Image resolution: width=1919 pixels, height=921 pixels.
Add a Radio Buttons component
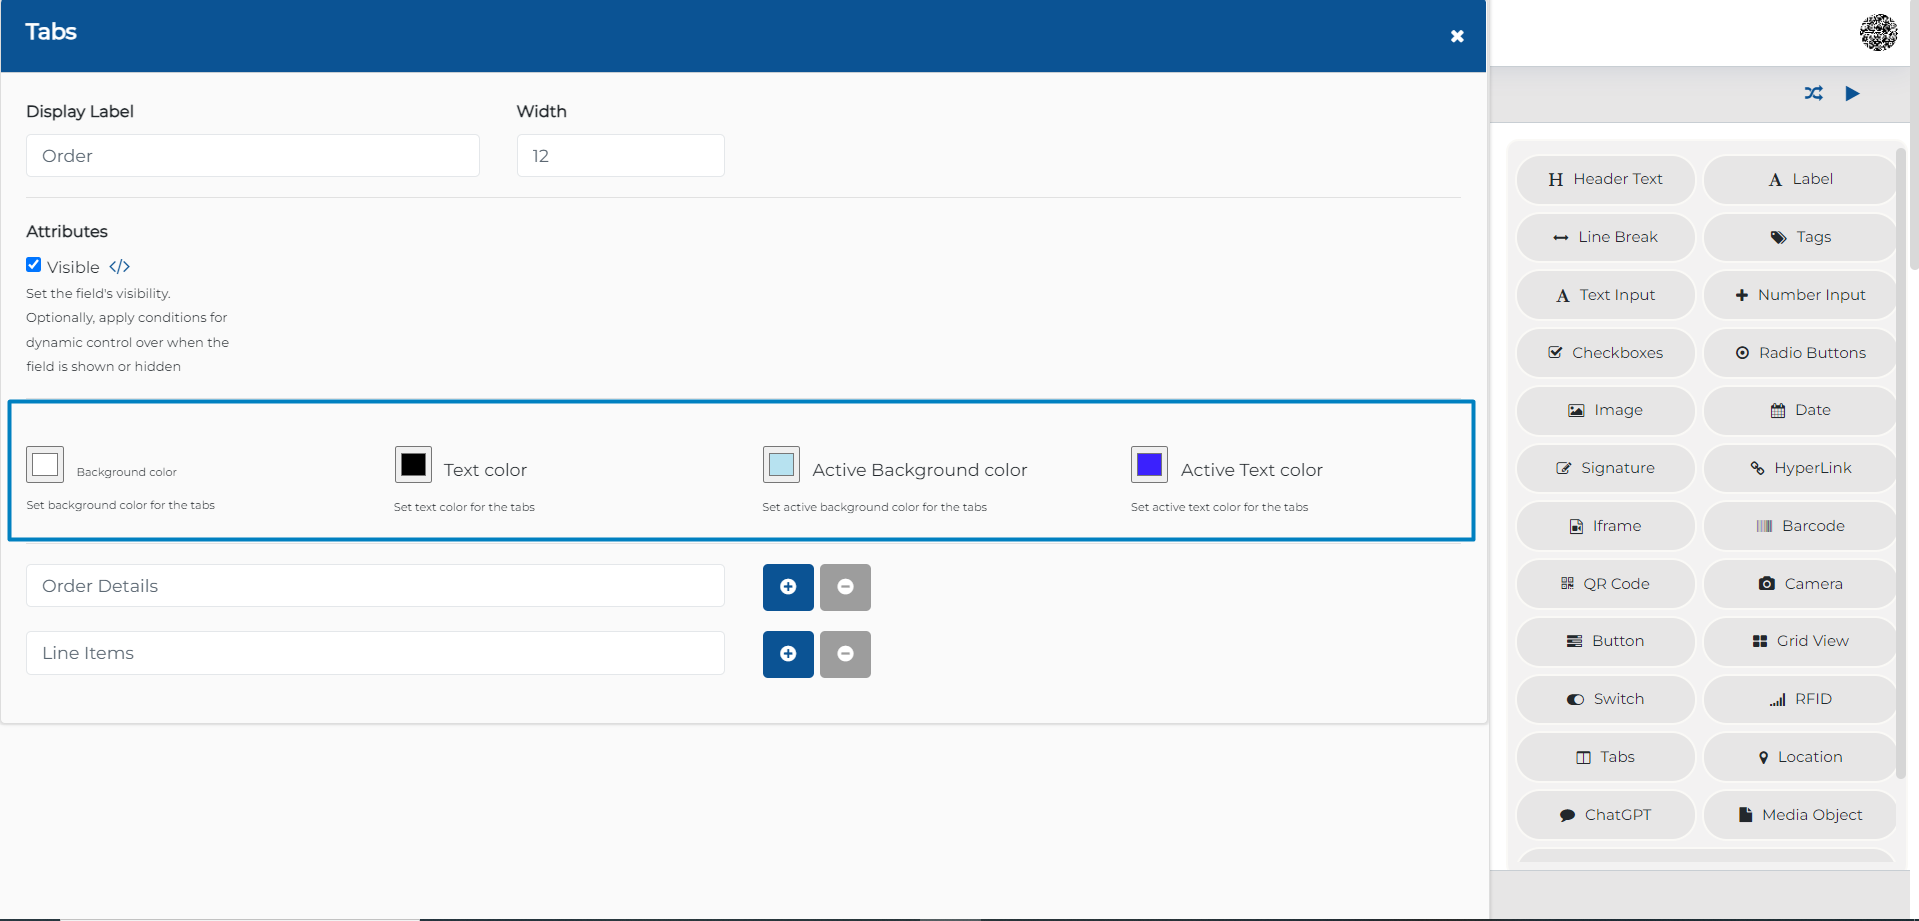(x=1799, y=353)
